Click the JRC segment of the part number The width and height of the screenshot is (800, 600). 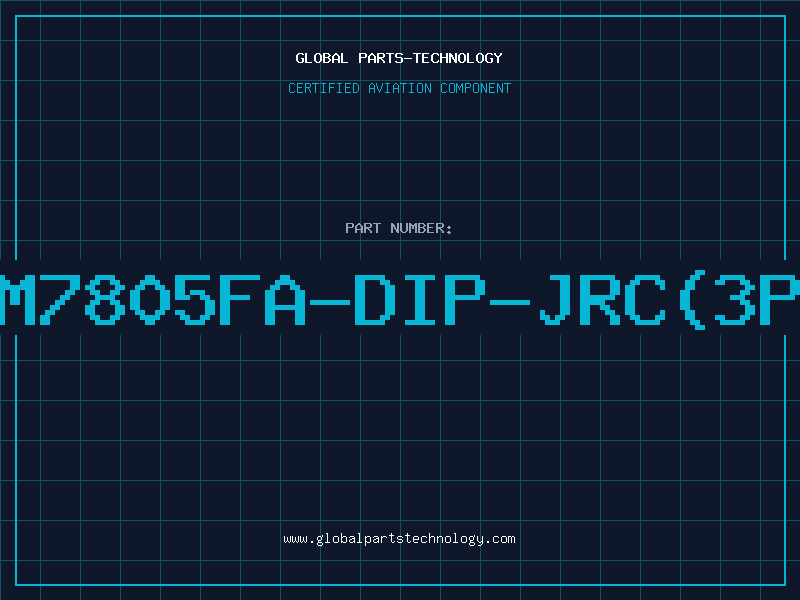603,300
